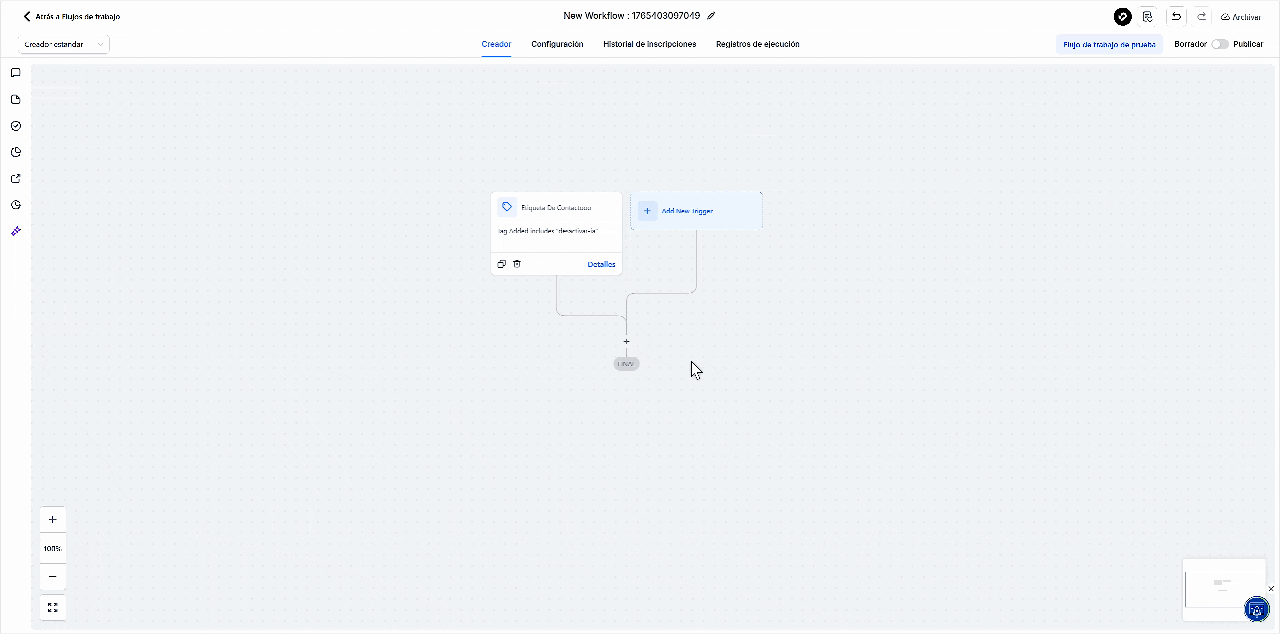Click Flujo de trabajo de prueba button
The width and height of the screenshot is (1280, 634).
pyautogui.click(x=1109, y=44)
